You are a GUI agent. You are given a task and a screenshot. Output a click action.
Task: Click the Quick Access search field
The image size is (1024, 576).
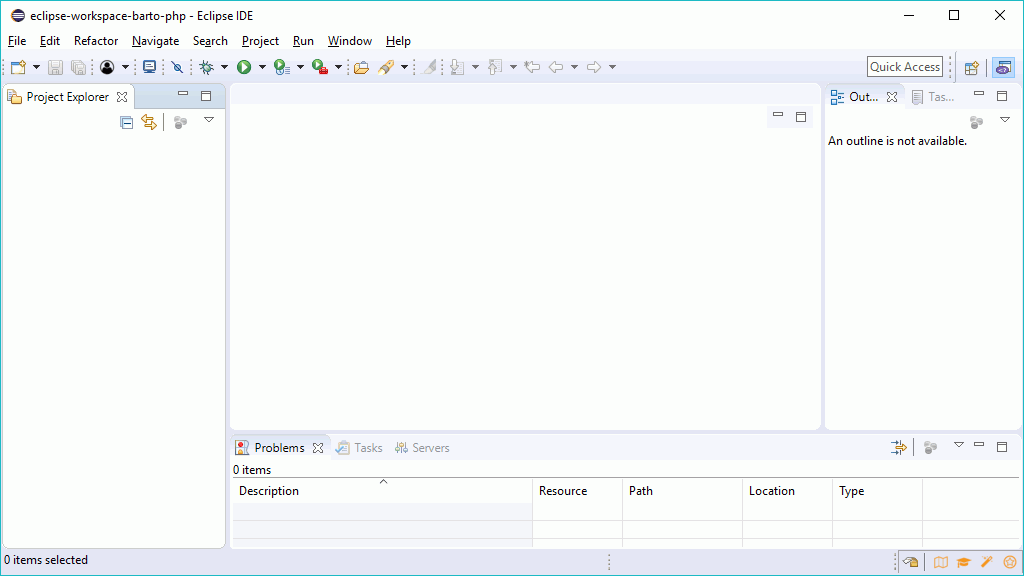tap(905, 67)
